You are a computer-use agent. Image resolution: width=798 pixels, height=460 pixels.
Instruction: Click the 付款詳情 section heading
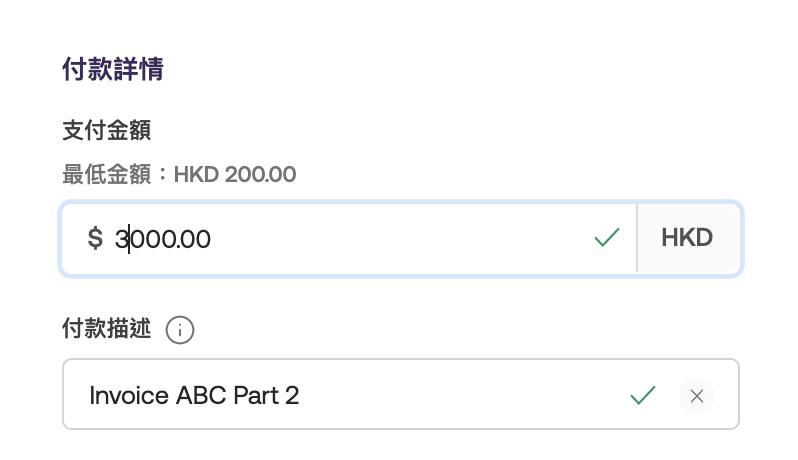[x=113, y=70]
